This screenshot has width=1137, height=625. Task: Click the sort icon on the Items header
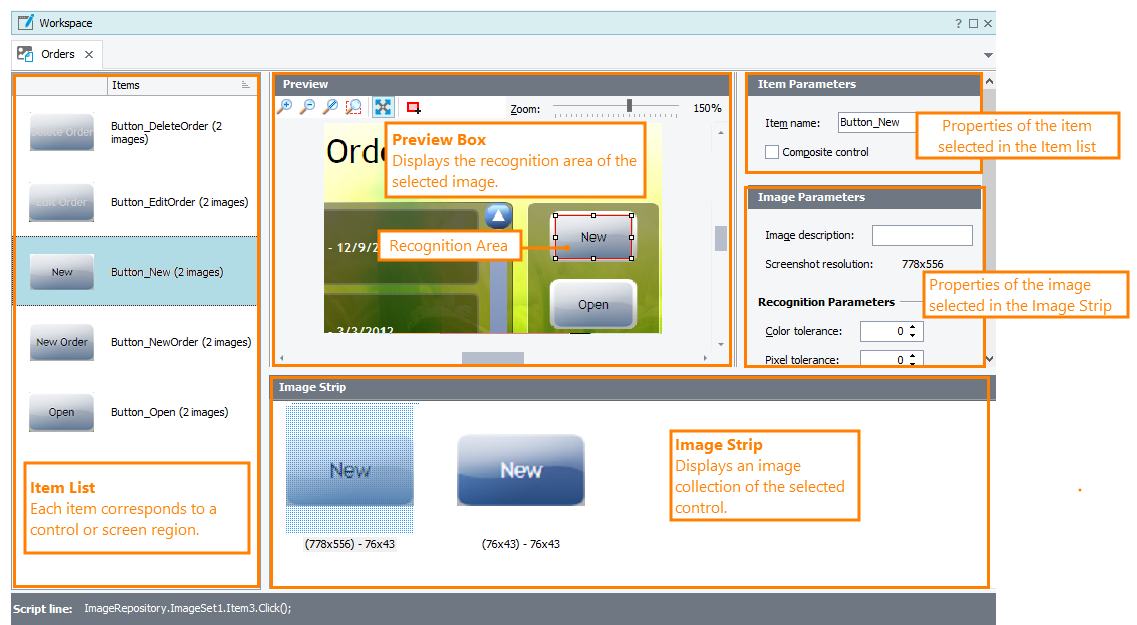pyautogui.click(x=248, y=85)
